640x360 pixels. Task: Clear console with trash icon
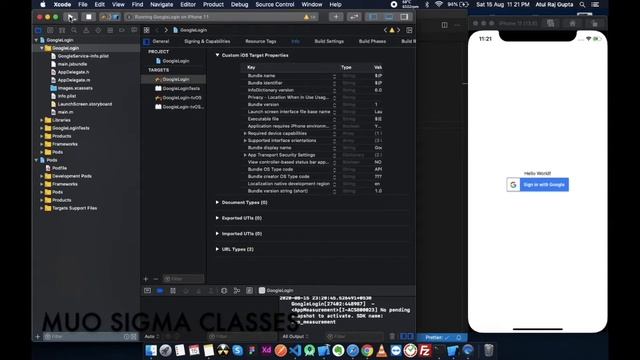pos(392,337)
